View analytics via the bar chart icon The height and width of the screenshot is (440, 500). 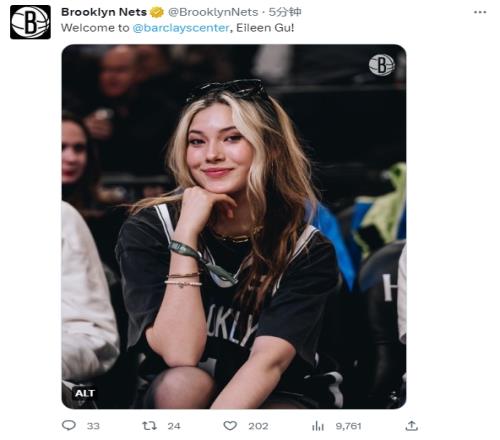click(318, 426)
